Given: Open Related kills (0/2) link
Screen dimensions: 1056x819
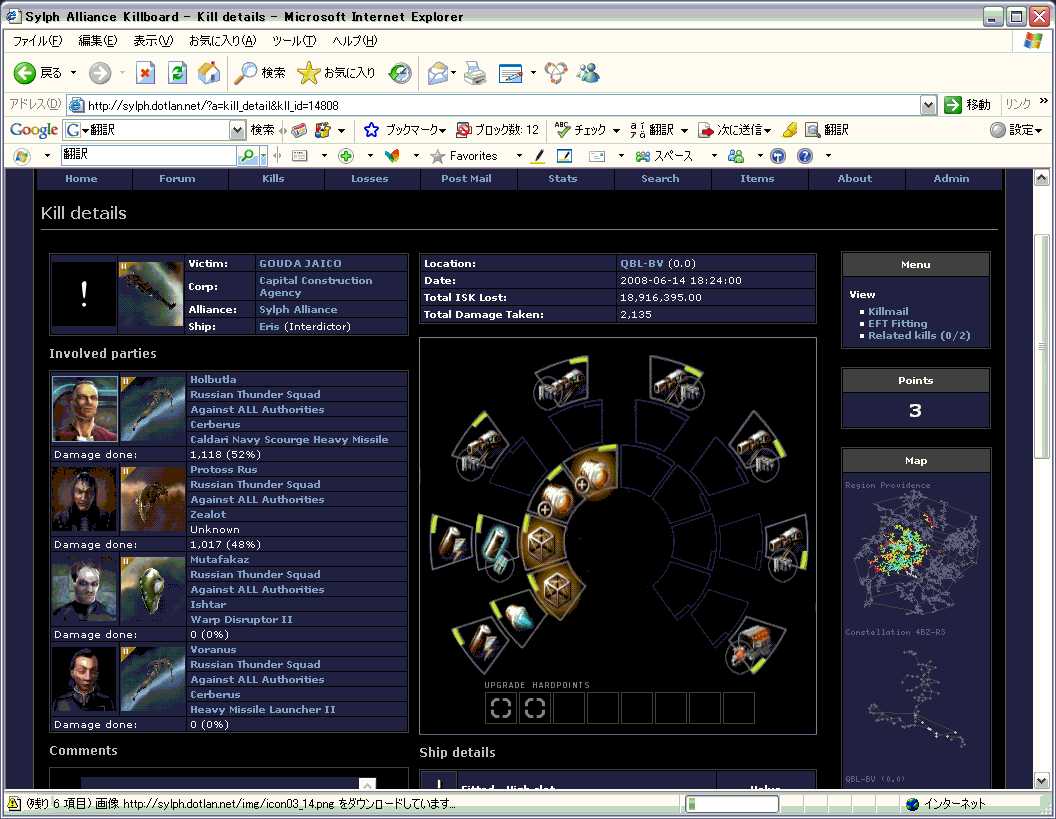Looking at the screenshot, I should (x=919, y=335).
